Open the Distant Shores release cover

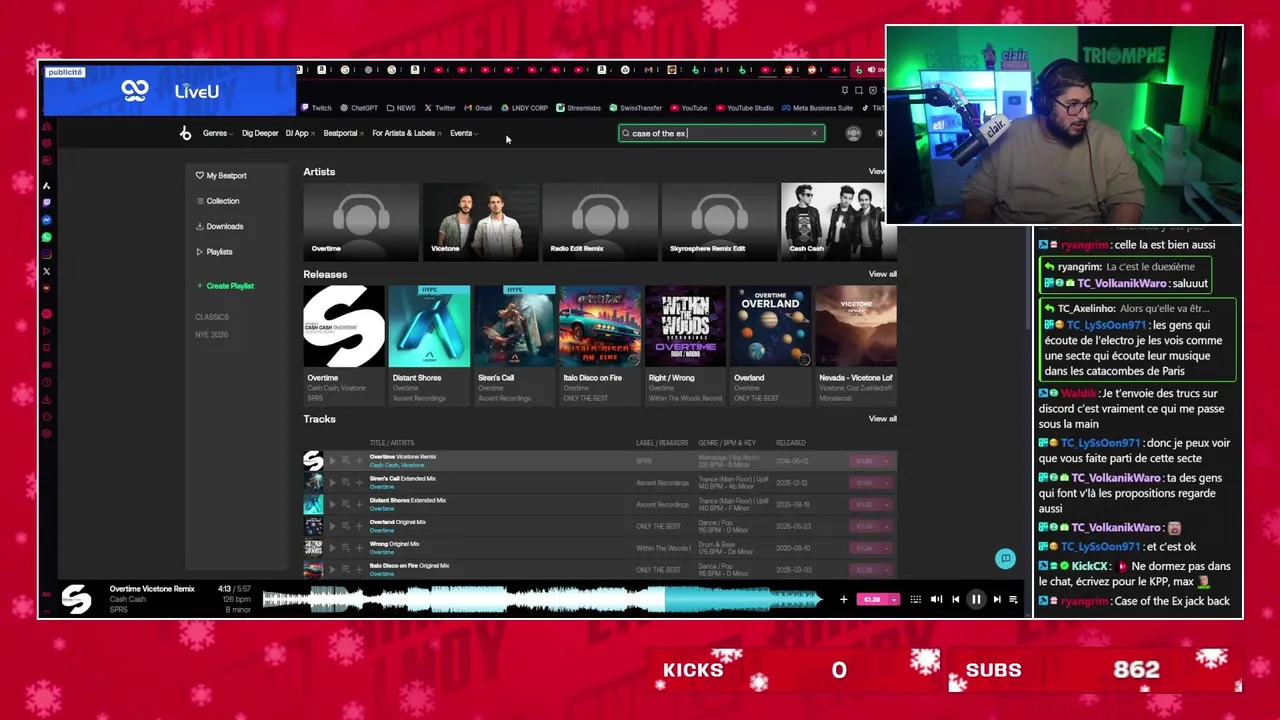click(429, 326)
